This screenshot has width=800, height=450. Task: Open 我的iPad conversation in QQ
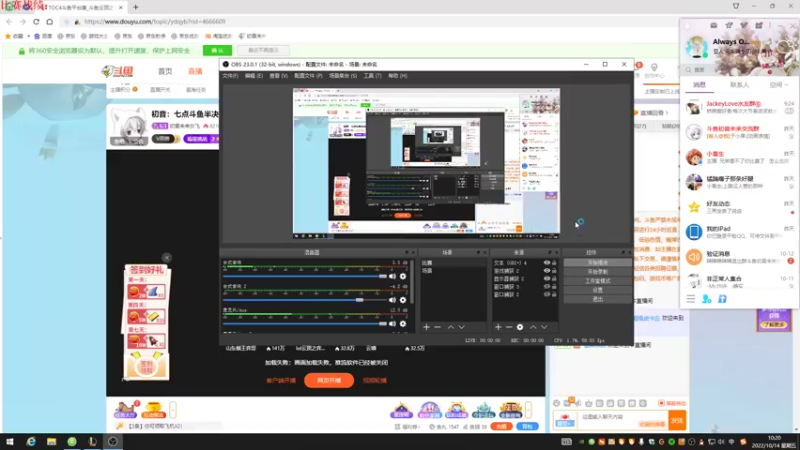click(740, 232)
